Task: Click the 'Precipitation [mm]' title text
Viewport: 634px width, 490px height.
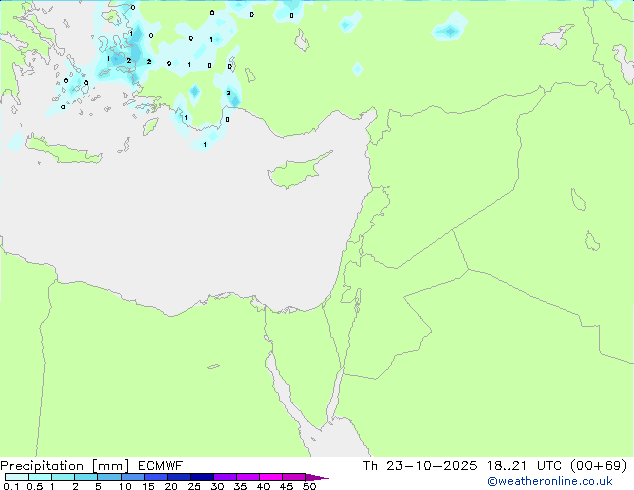Action: tap(65, 466)
